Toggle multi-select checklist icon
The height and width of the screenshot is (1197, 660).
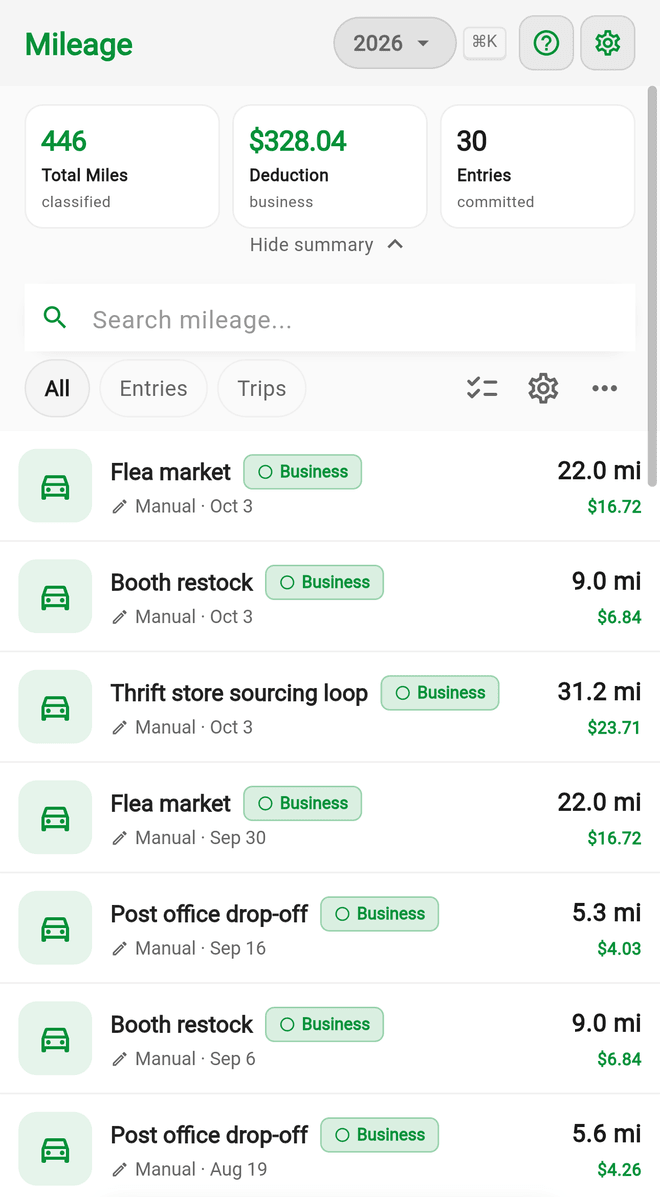[481, 389]
